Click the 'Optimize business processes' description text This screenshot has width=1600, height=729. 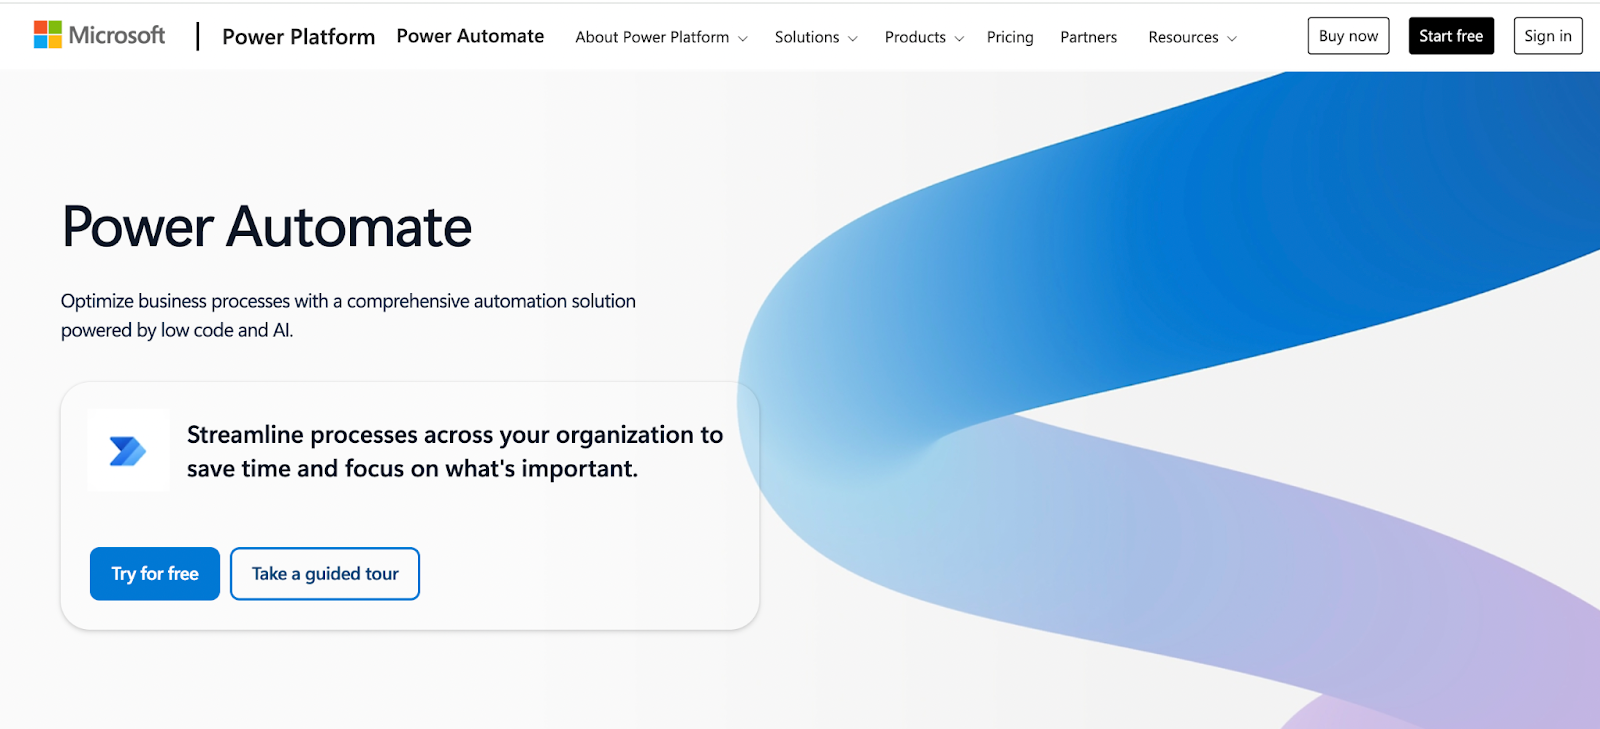(348, 315)
